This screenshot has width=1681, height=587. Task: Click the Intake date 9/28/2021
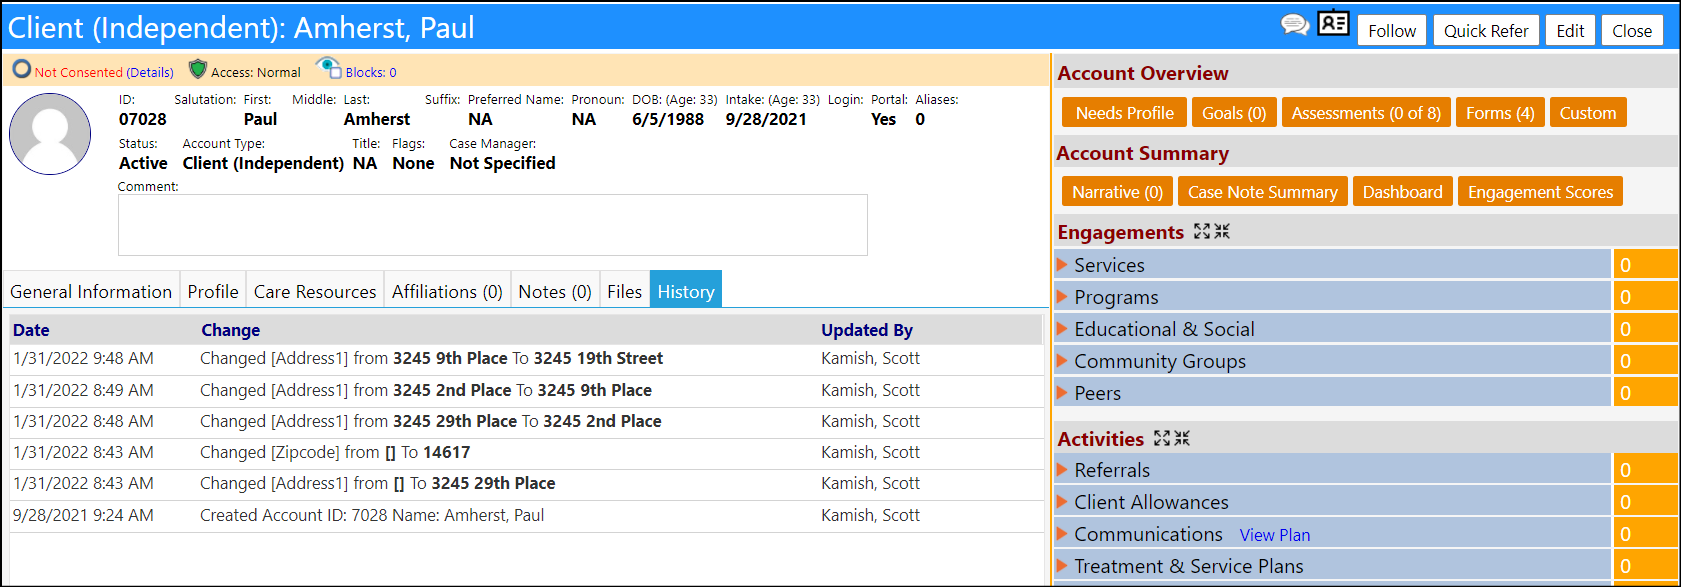coord(766,119)
